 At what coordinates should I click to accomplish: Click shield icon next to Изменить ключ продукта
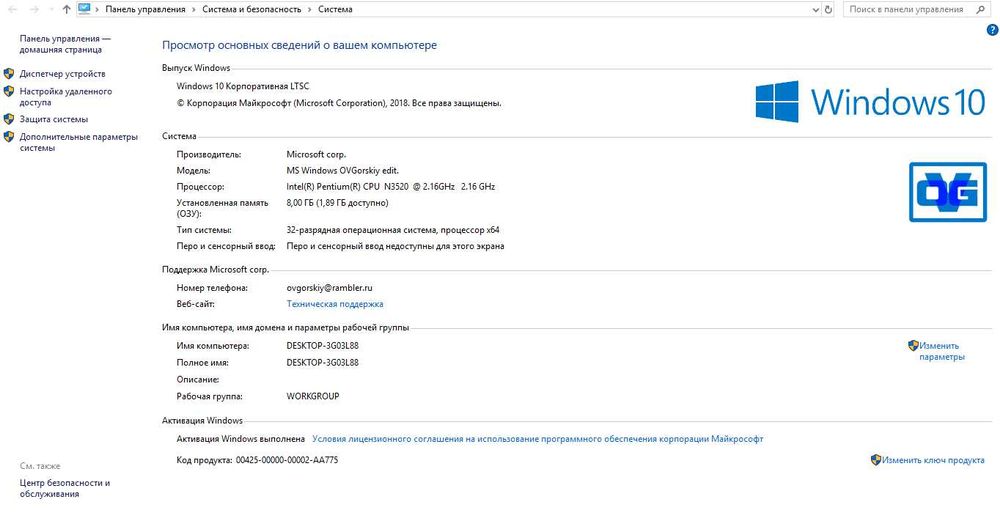876,460
